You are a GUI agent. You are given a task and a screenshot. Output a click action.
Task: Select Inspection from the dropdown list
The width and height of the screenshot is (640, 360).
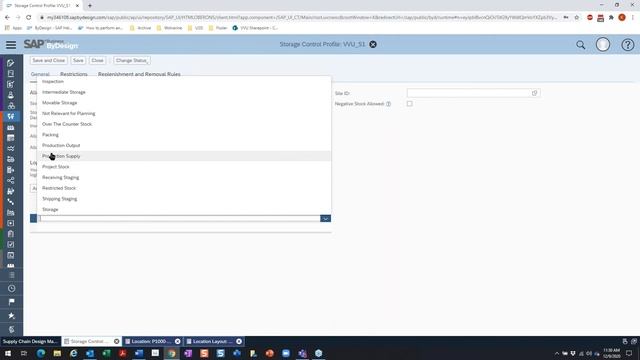point(184,82)
